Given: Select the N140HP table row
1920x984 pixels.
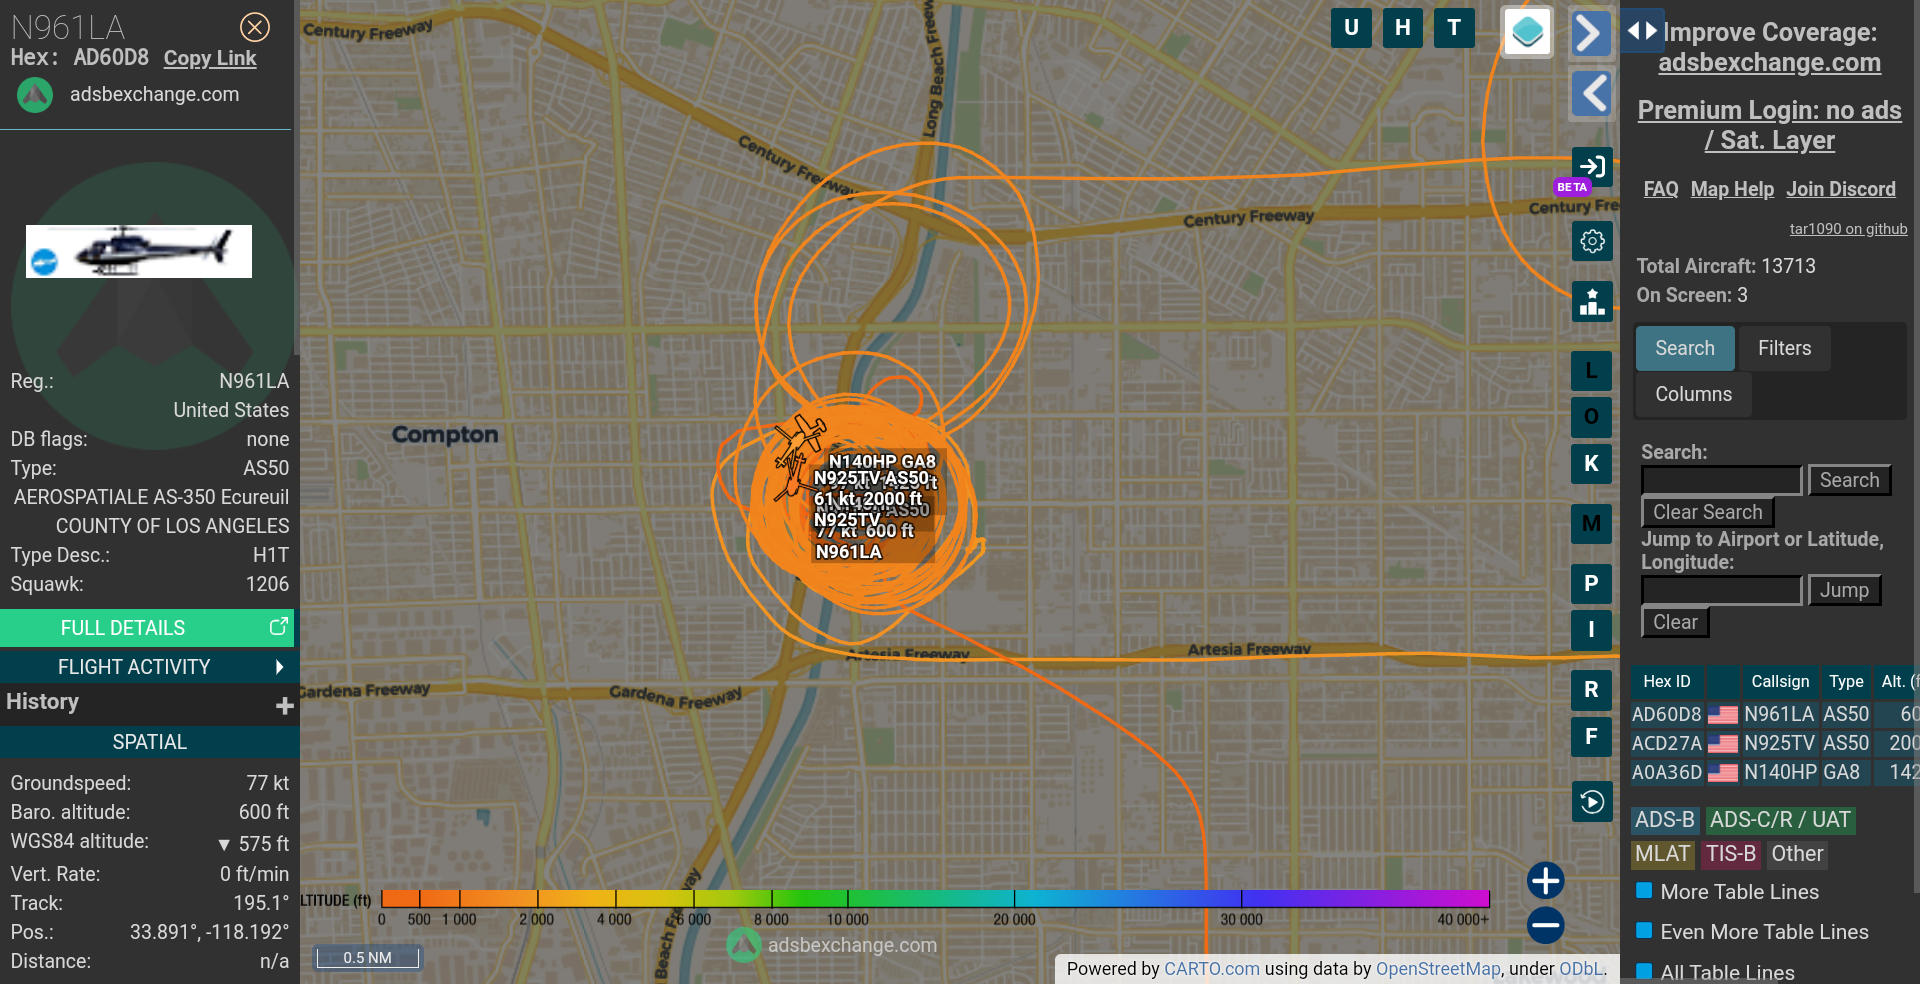Looking at the screenshot, I should [1775, 772].
